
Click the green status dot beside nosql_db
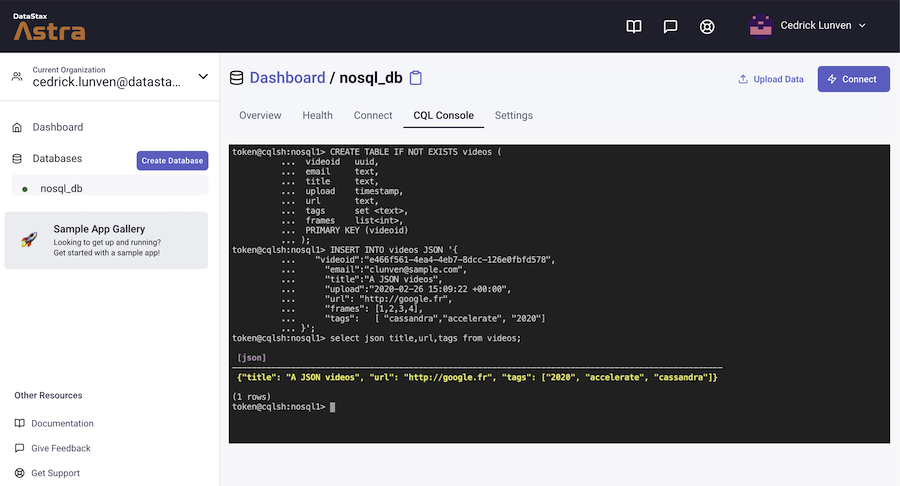25,189
